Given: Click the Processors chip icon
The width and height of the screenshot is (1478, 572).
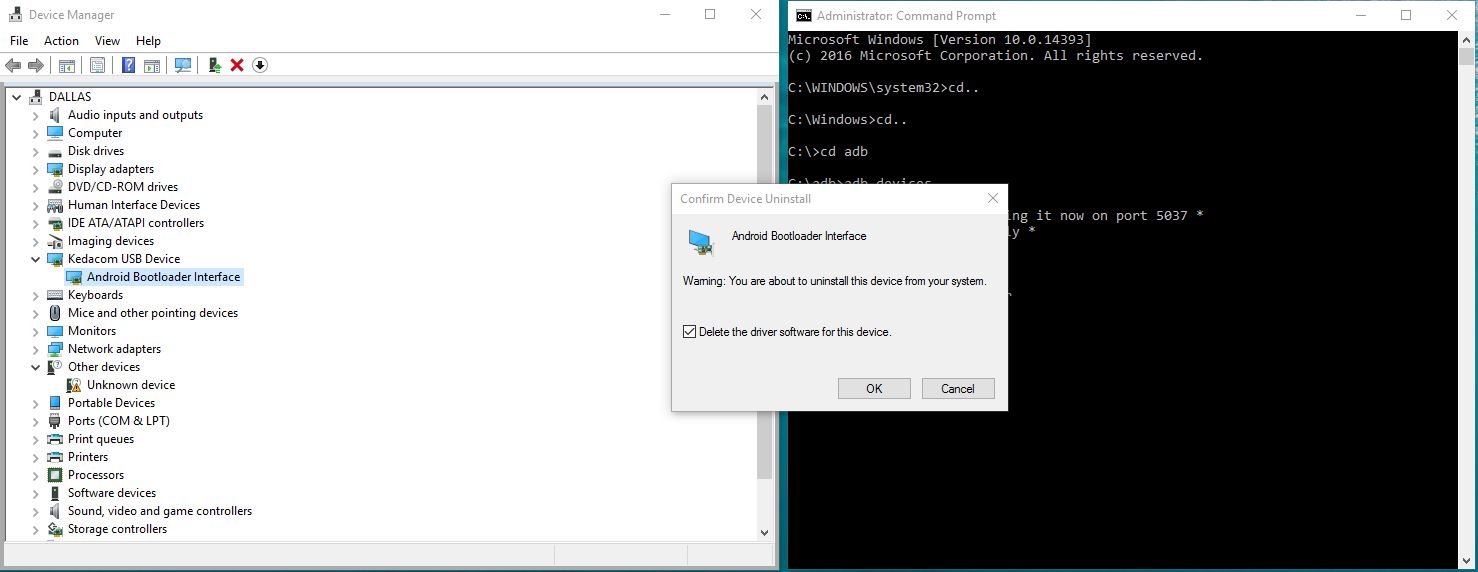Looking at the screenshot, I should click(x=55, y=475).
